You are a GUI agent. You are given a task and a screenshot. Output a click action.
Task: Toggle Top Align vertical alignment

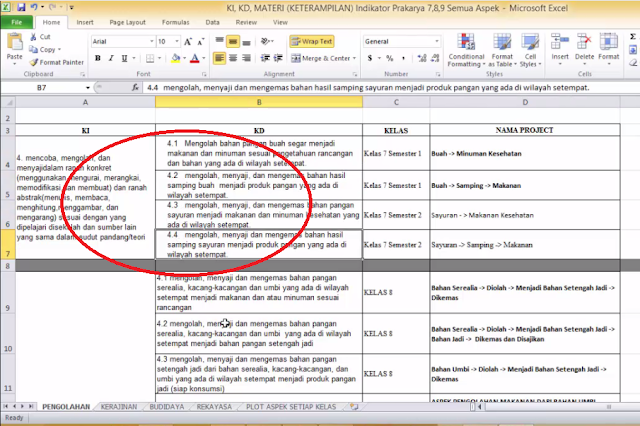[219, 41]
